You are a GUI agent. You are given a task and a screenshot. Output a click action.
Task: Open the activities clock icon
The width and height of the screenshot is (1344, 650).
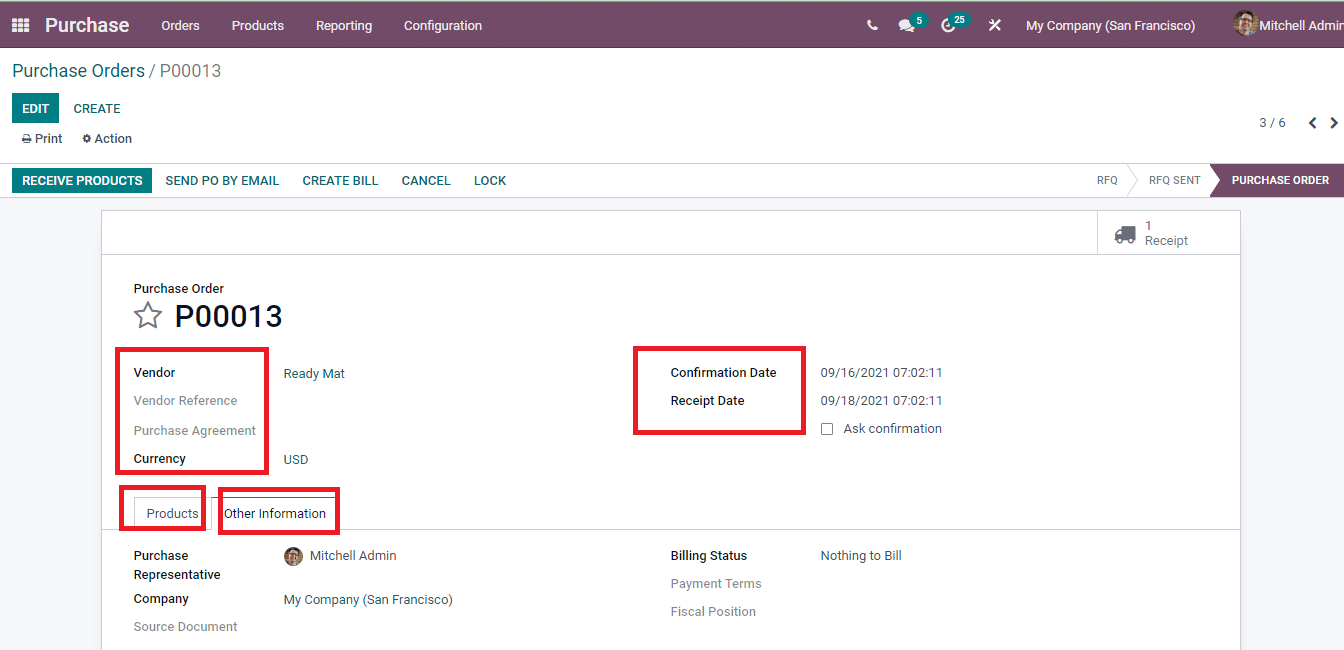[949, 26]
